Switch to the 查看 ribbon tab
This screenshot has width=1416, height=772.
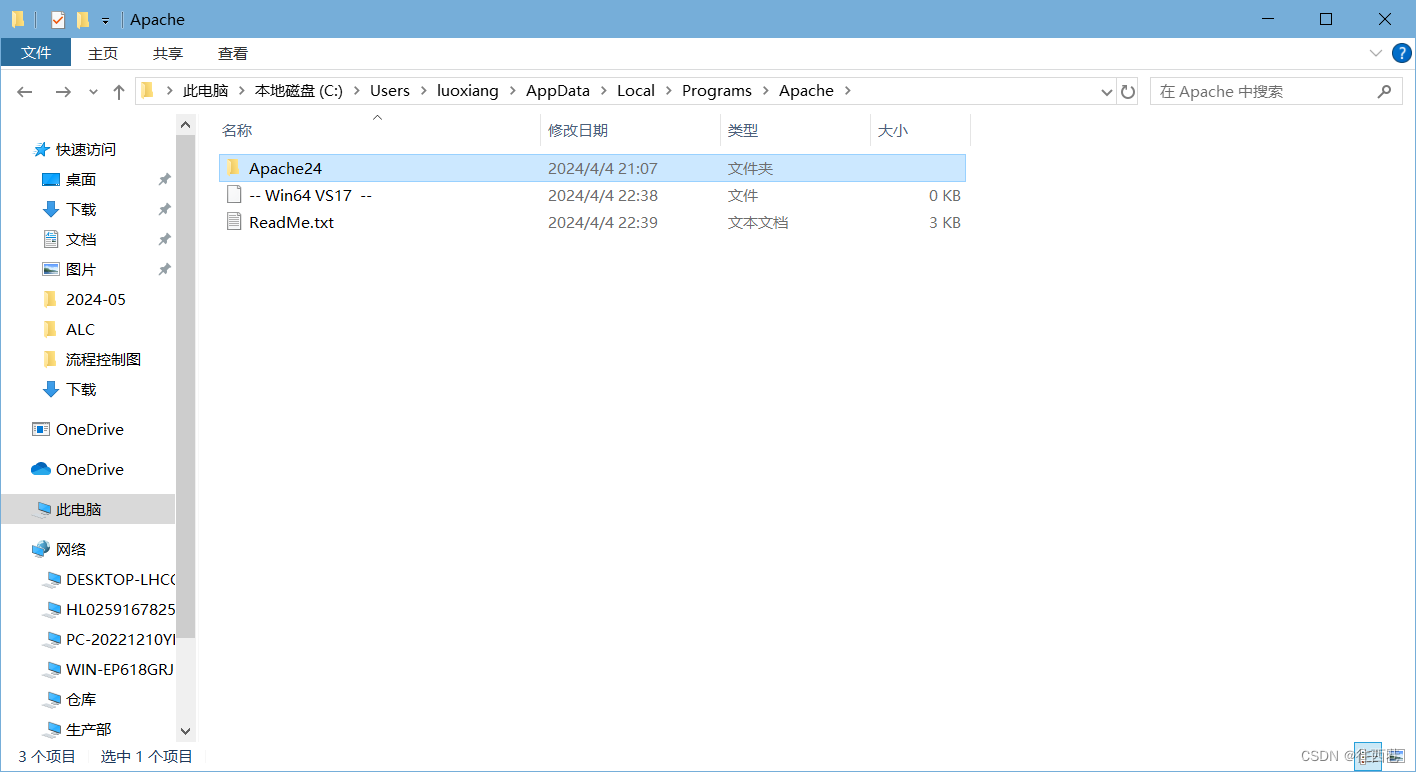click(x=233, y=53)
